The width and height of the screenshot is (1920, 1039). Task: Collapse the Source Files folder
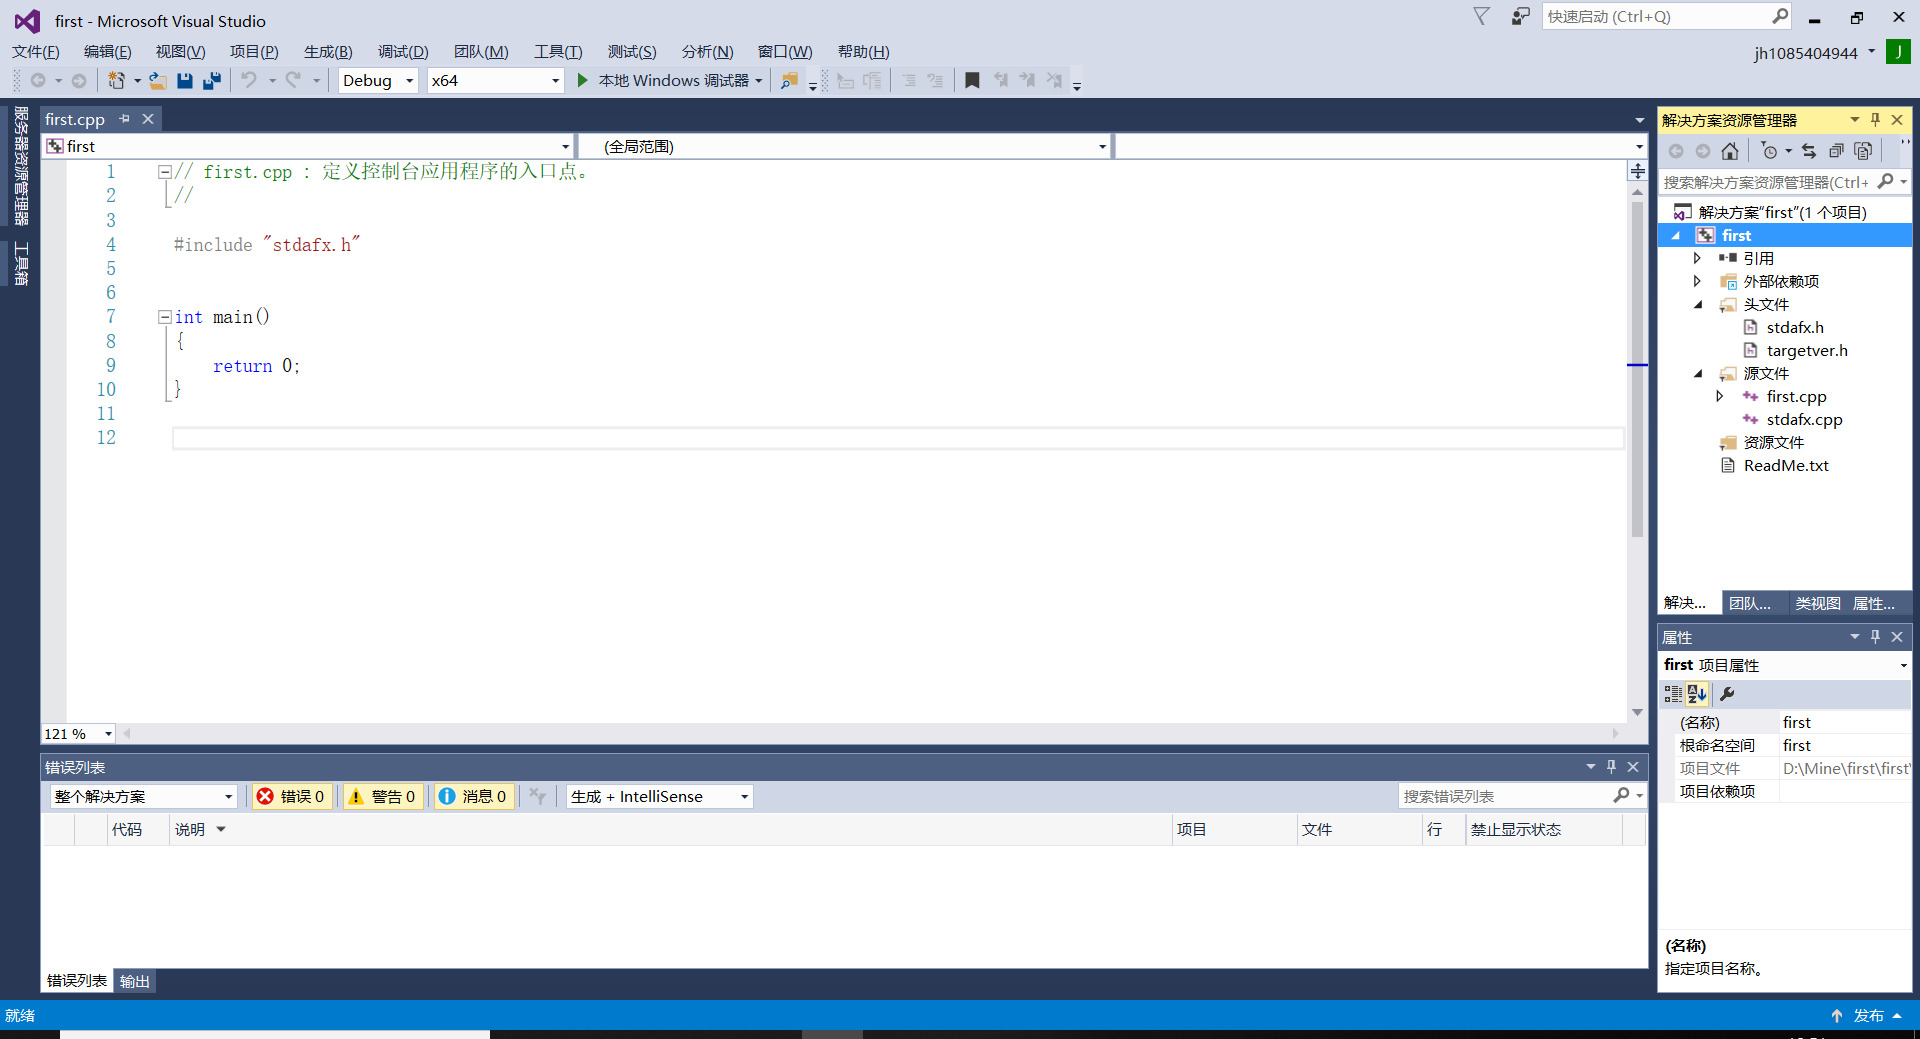(x=1697, y=373)
